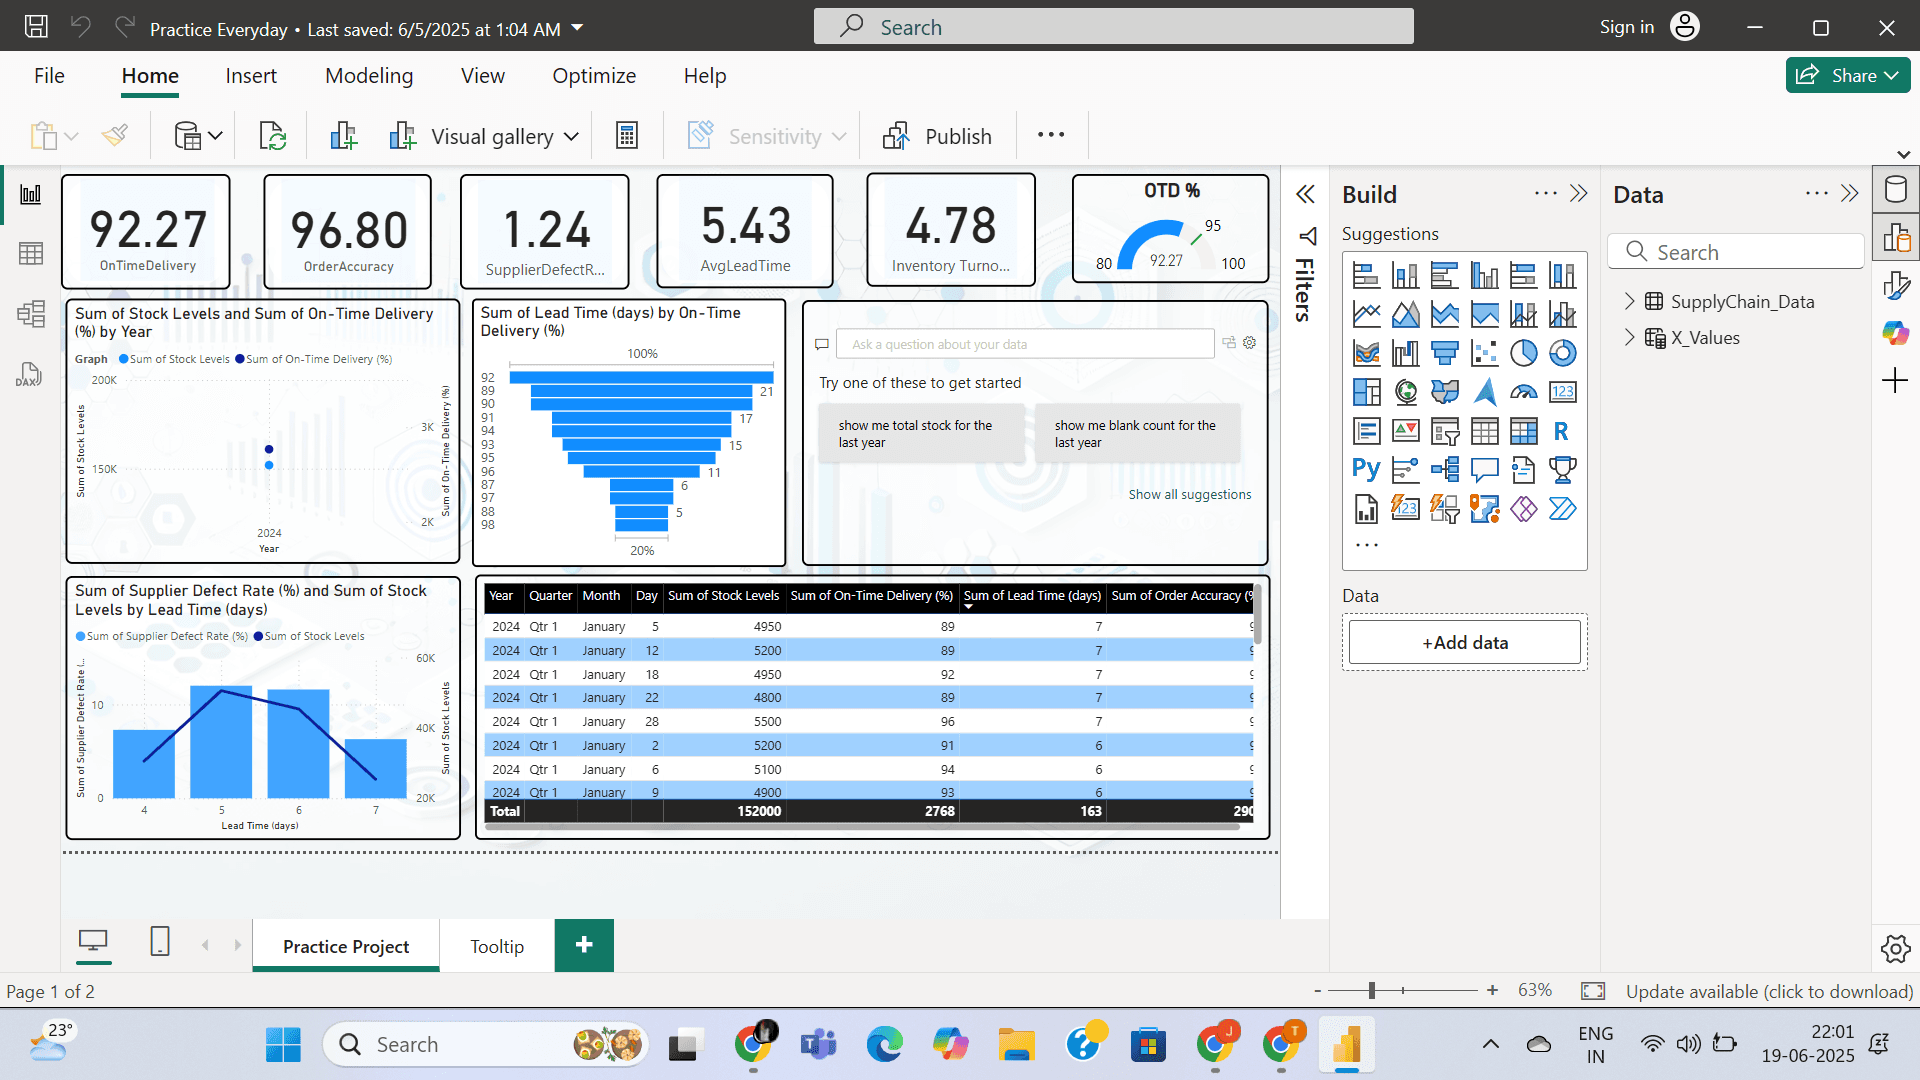Click Show all suggestions link
Viewport: 1920px width, 1080px height.
click(1189, 494)
